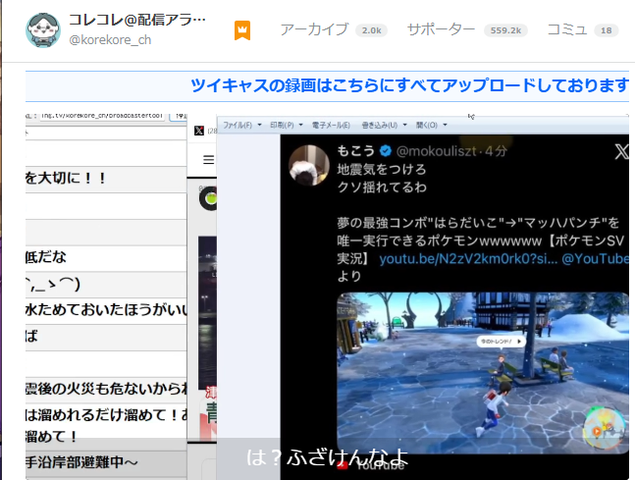Screen dimensions: 635x480
Task: Open the @mokouliszt handle
Action: pyautogui.click(x=437, y=151)
